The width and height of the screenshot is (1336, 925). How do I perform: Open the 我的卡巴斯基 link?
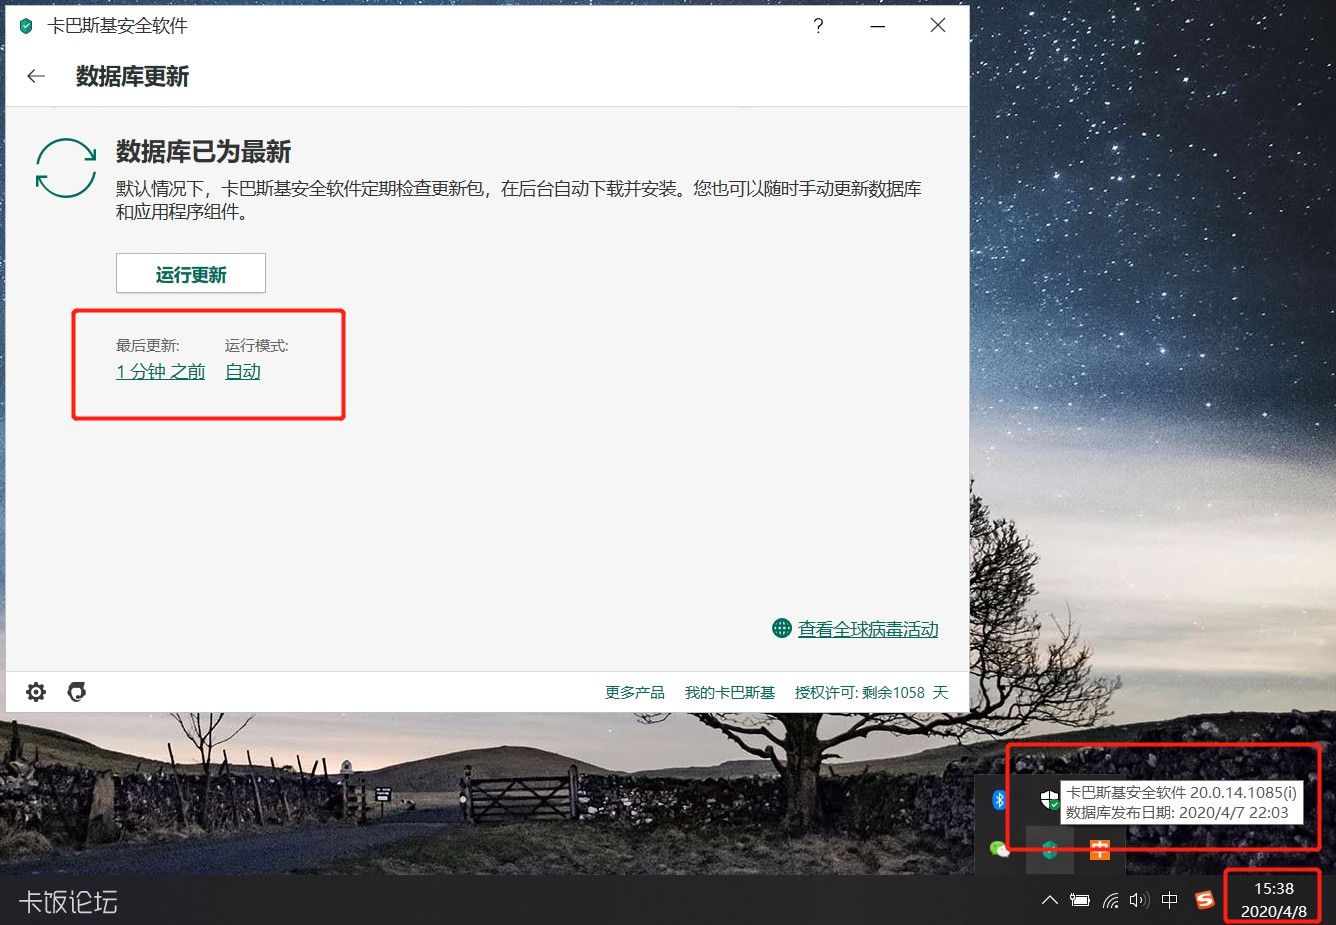(x=730, y=692)
